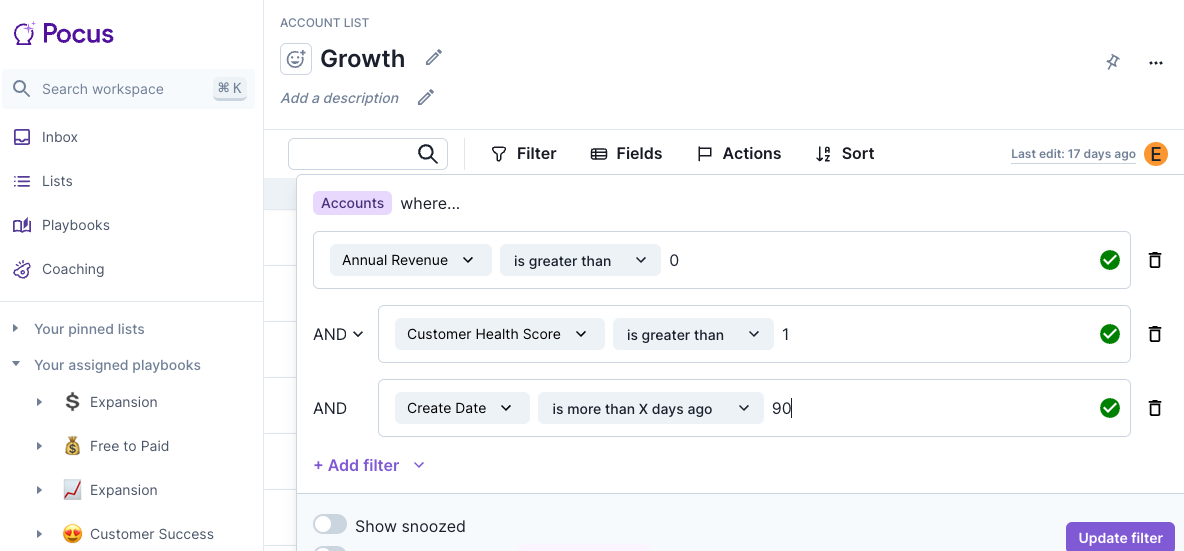Open the "is more than X days ago" dropdown
The image size is (1184, 551).
click(651, 408)
